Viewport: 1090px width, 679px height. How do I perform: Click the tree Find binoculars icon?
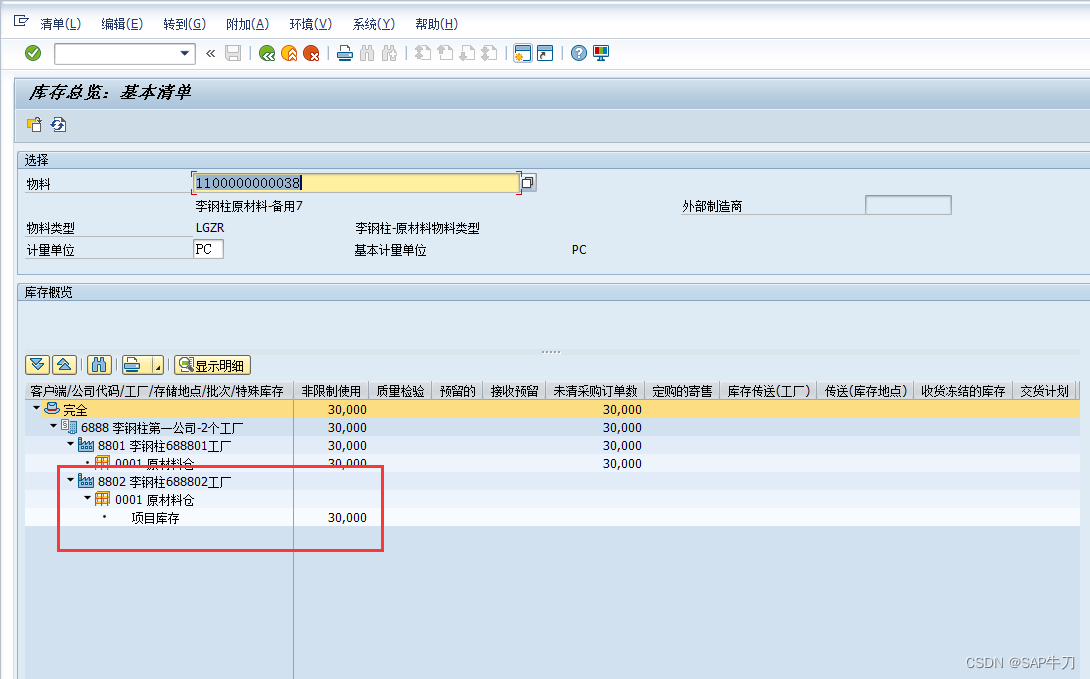(99, 365)
